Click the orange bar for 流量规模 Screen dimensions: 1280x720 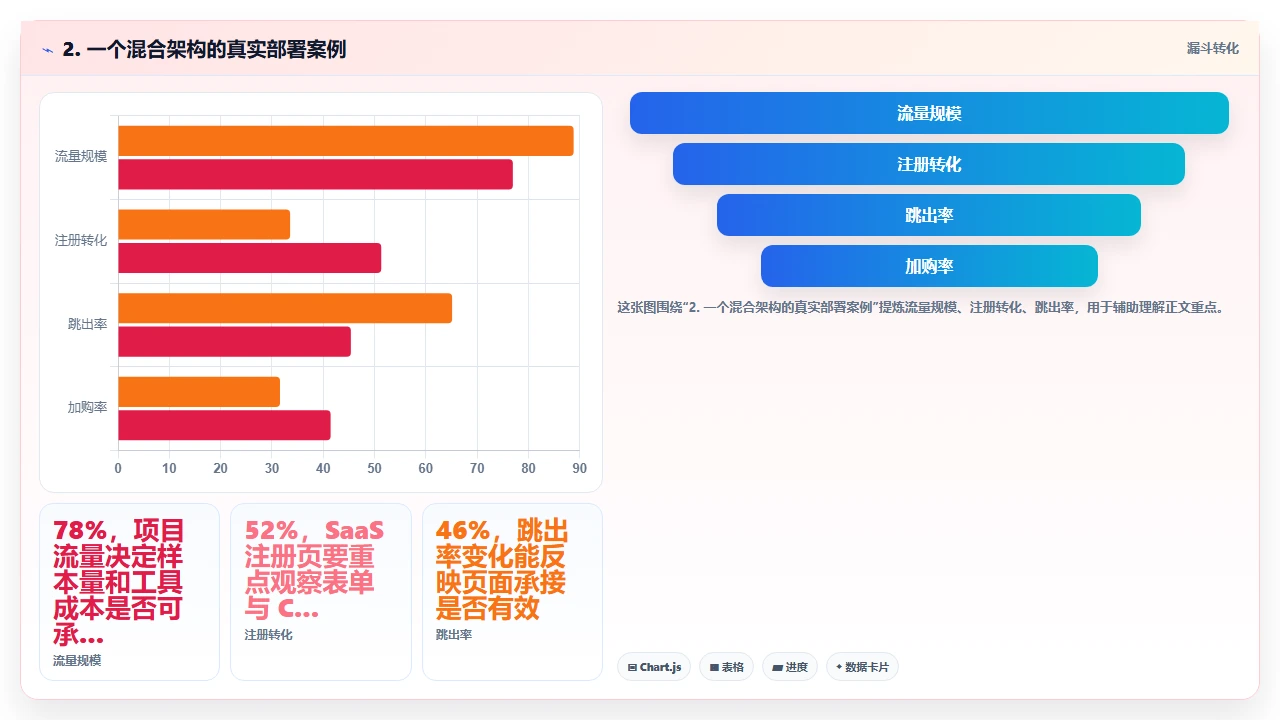[346, 141]
